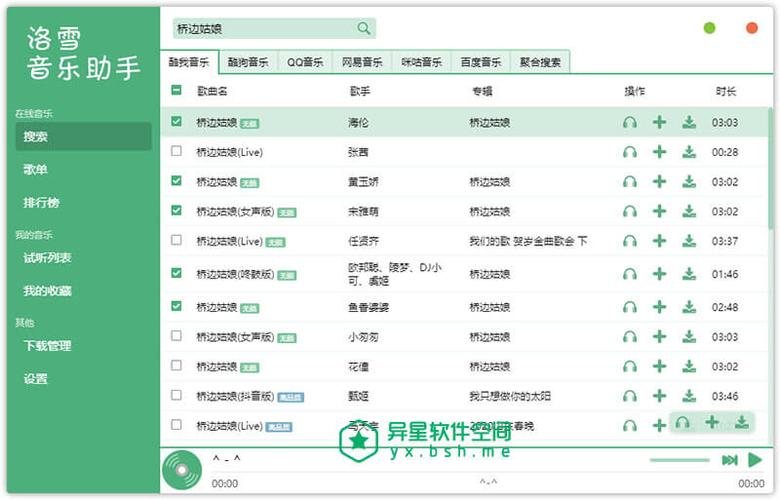Select 搜索 in the sidebar
This screenshot has width=780, height=500.
tap(83, 136)
